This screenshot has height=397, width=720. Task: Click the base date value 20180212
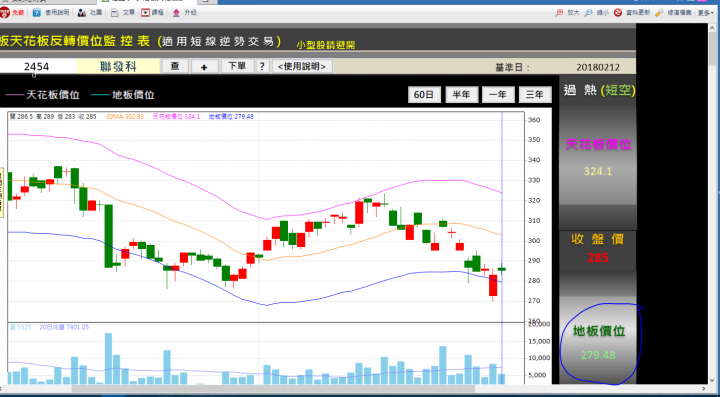[x=598, y=67]
